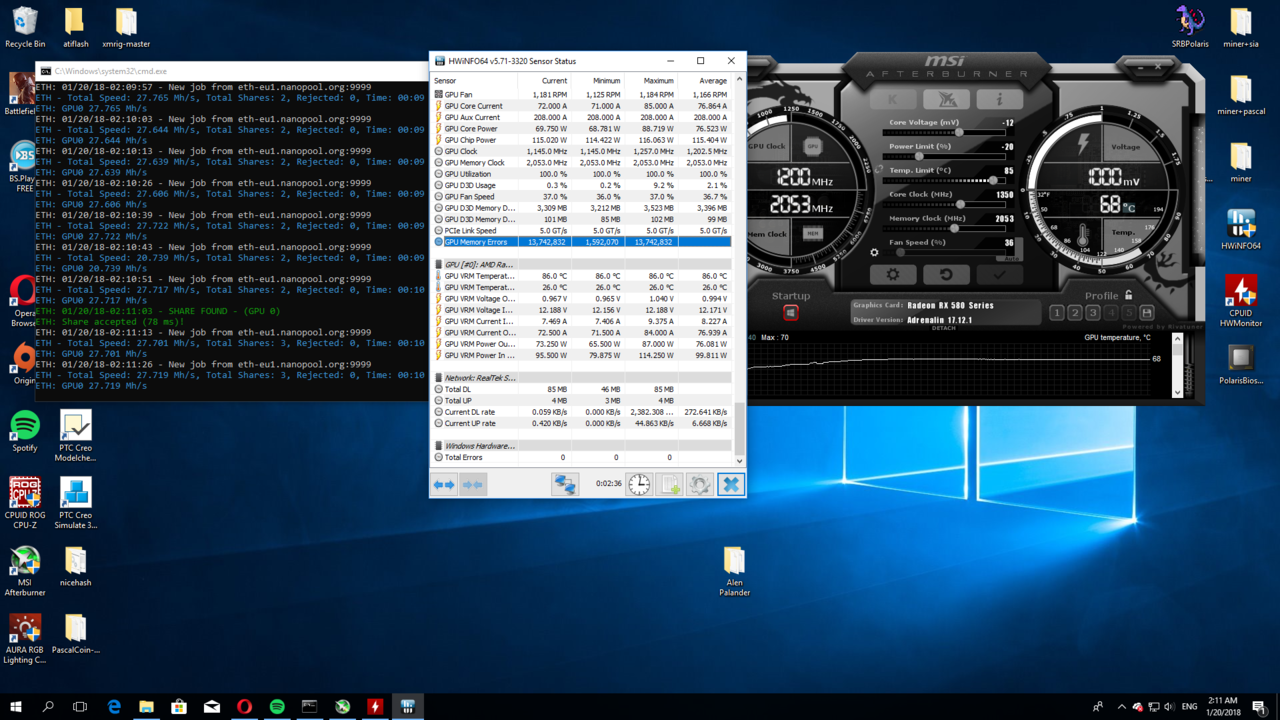Collapse HWiNFO sensor columns with the inward arrows
1280x720 pixels.
point(473,484)
